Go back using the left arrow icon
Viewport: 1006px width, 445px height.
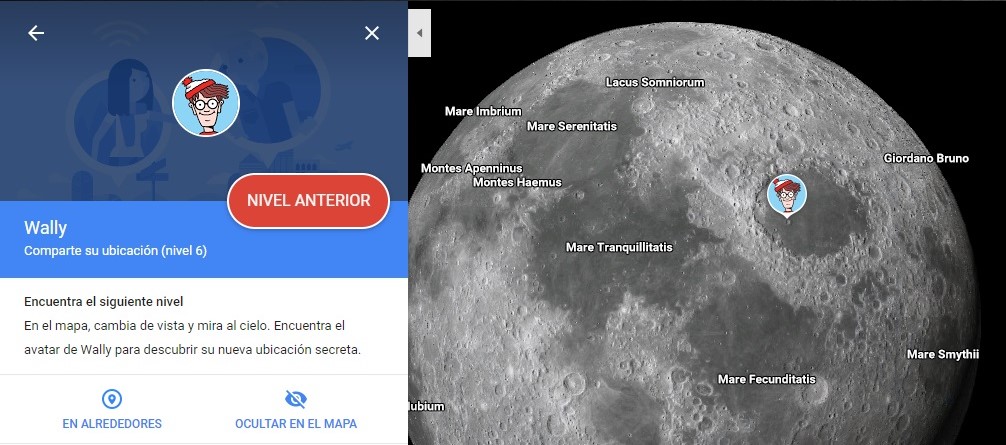pos(36,33)
